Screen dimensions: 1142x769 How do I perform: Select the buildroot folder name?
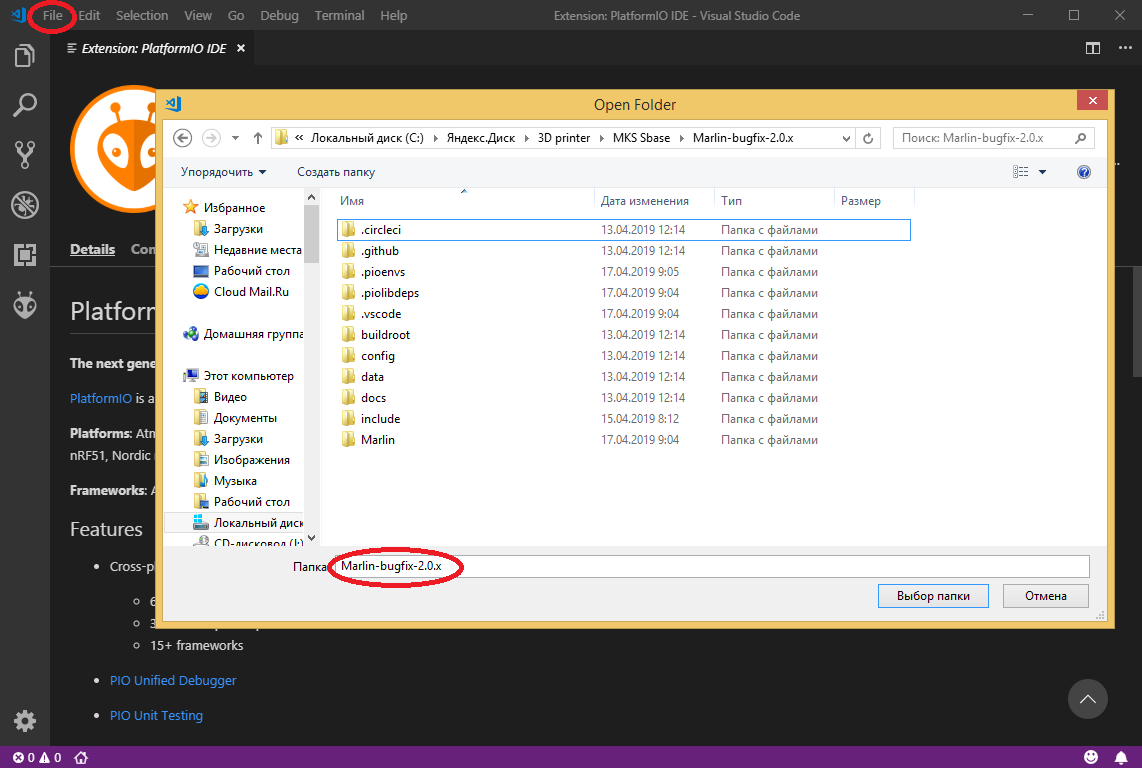click(385, 335)
